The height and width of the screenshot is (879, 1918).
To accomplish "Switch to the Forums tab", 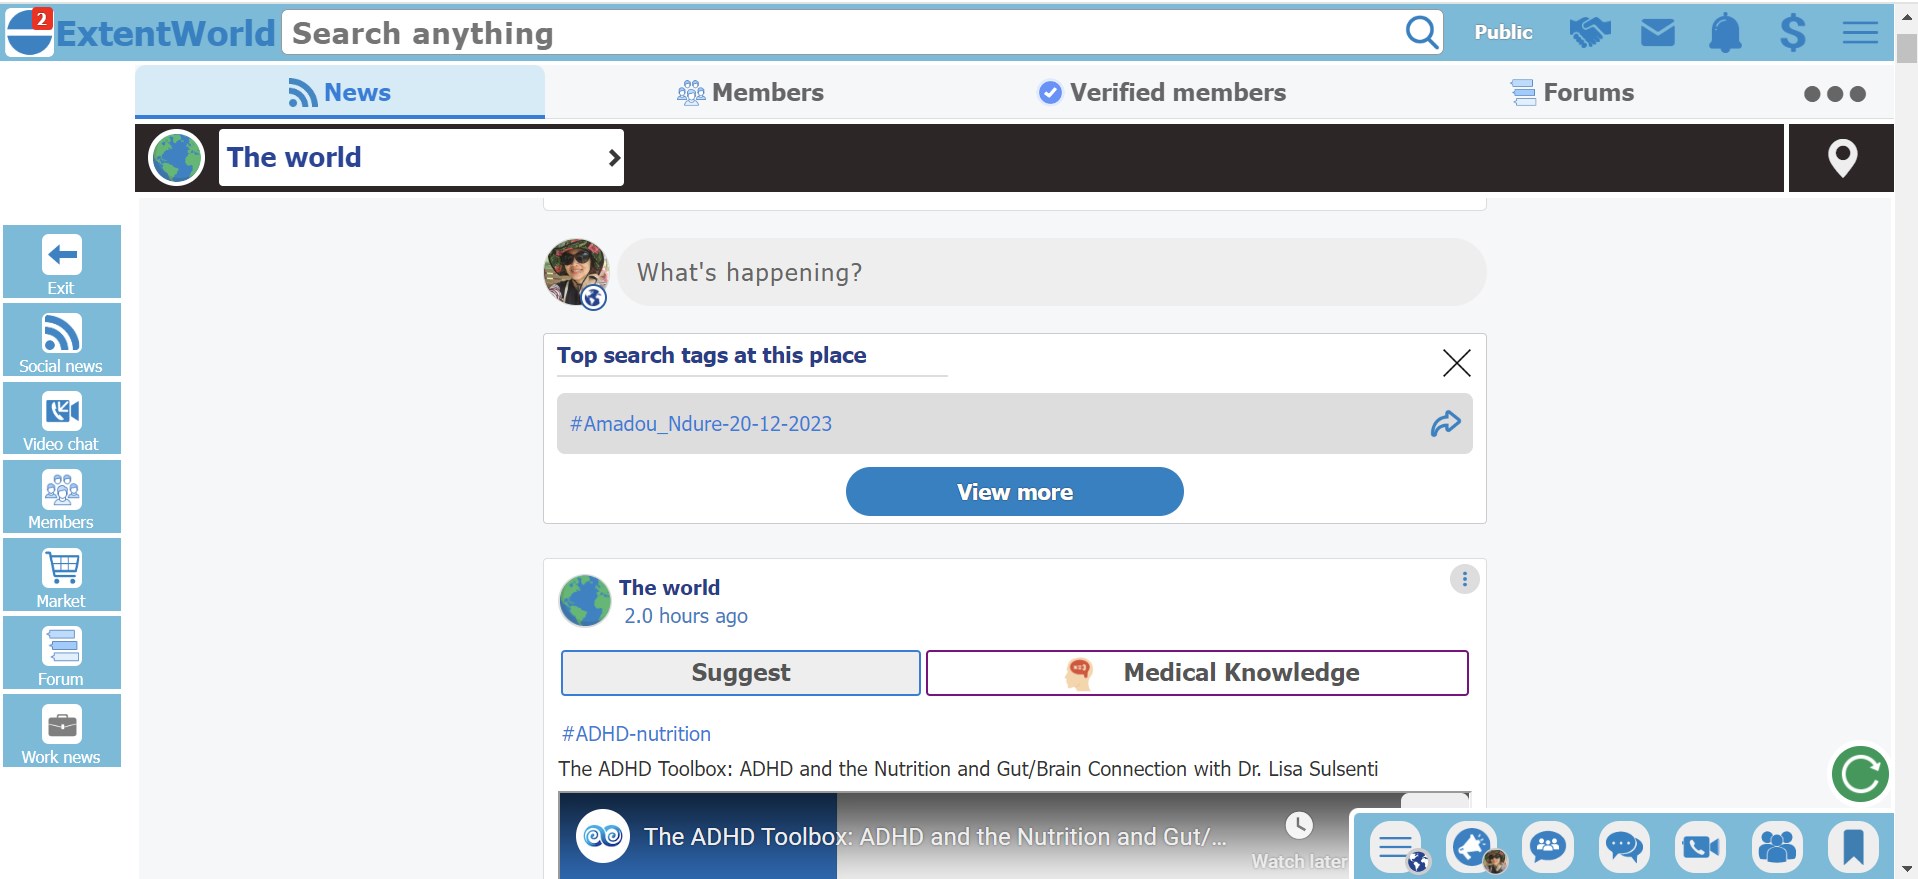I will coord(1572,93).
